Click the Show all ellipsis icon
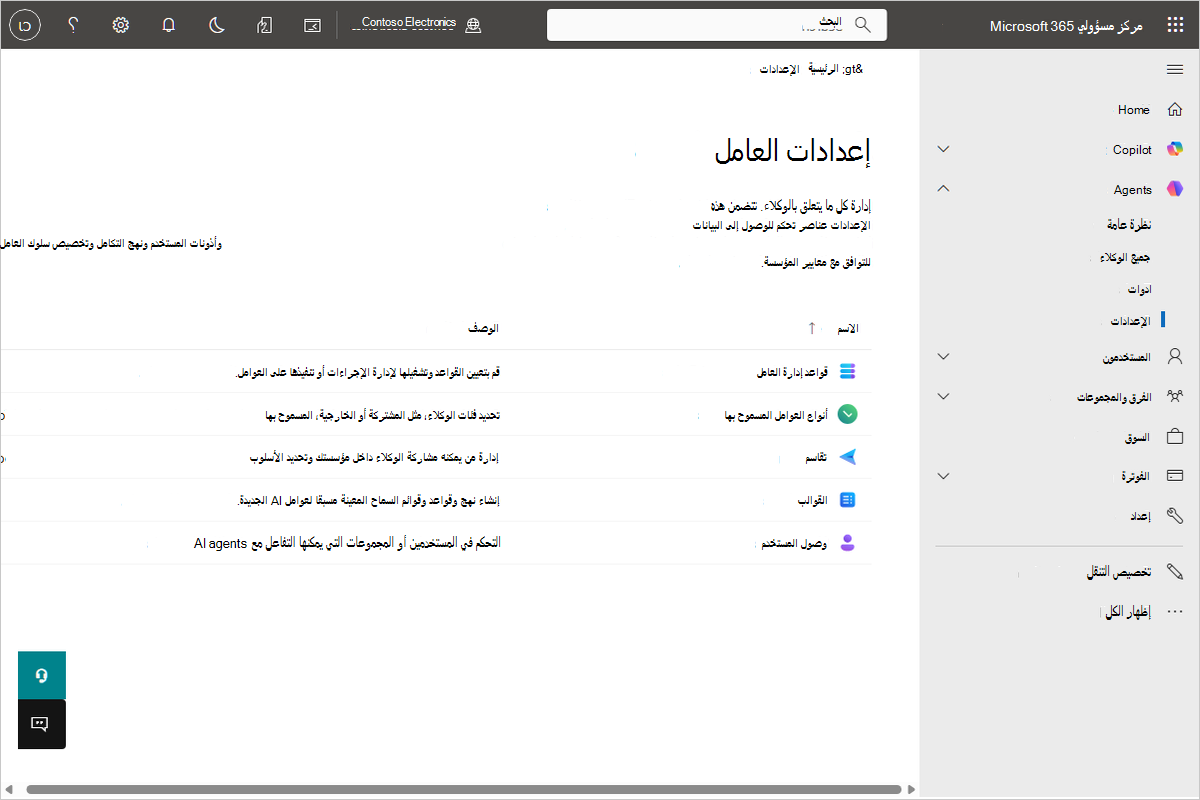The height and width of the screenshot is (800, 1200). [x=1175, y=612]
